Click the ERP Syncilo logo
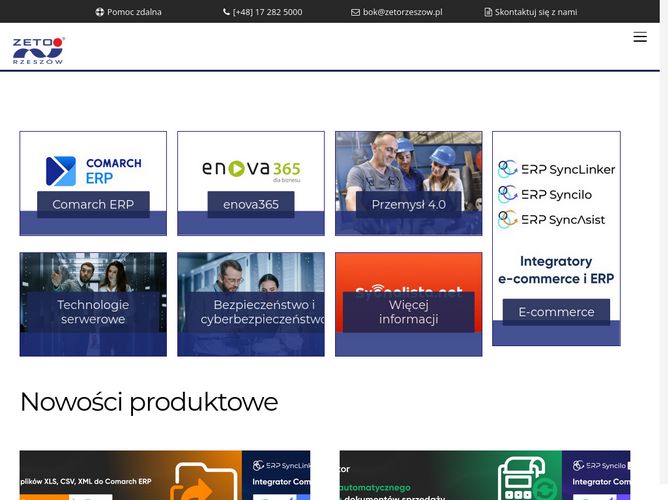 545,194
